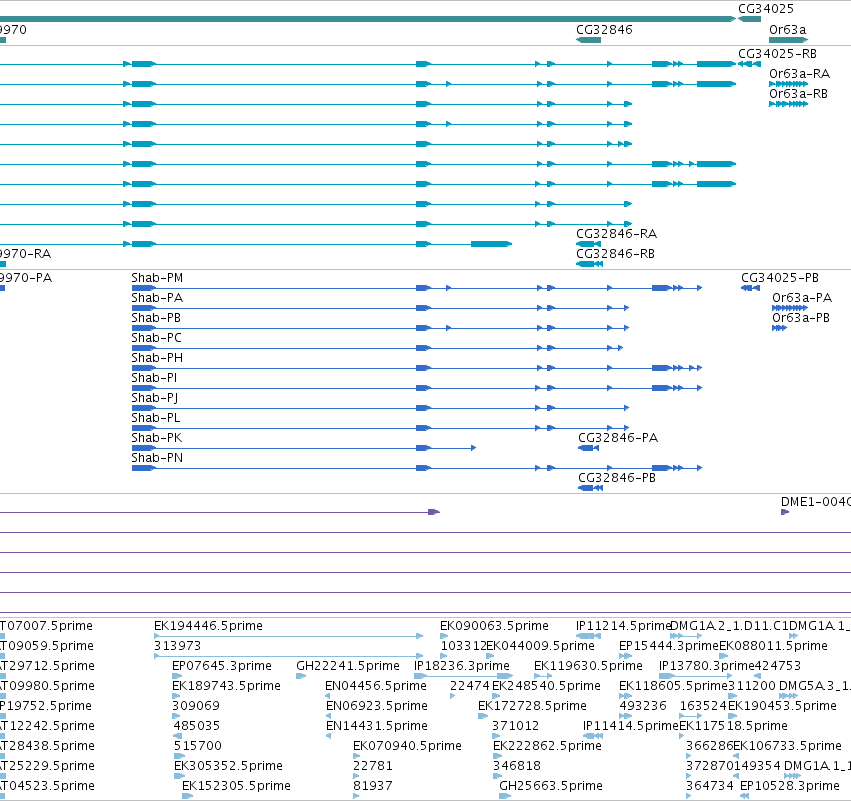Click the EN04456.5prime EST label

(376, 686)
